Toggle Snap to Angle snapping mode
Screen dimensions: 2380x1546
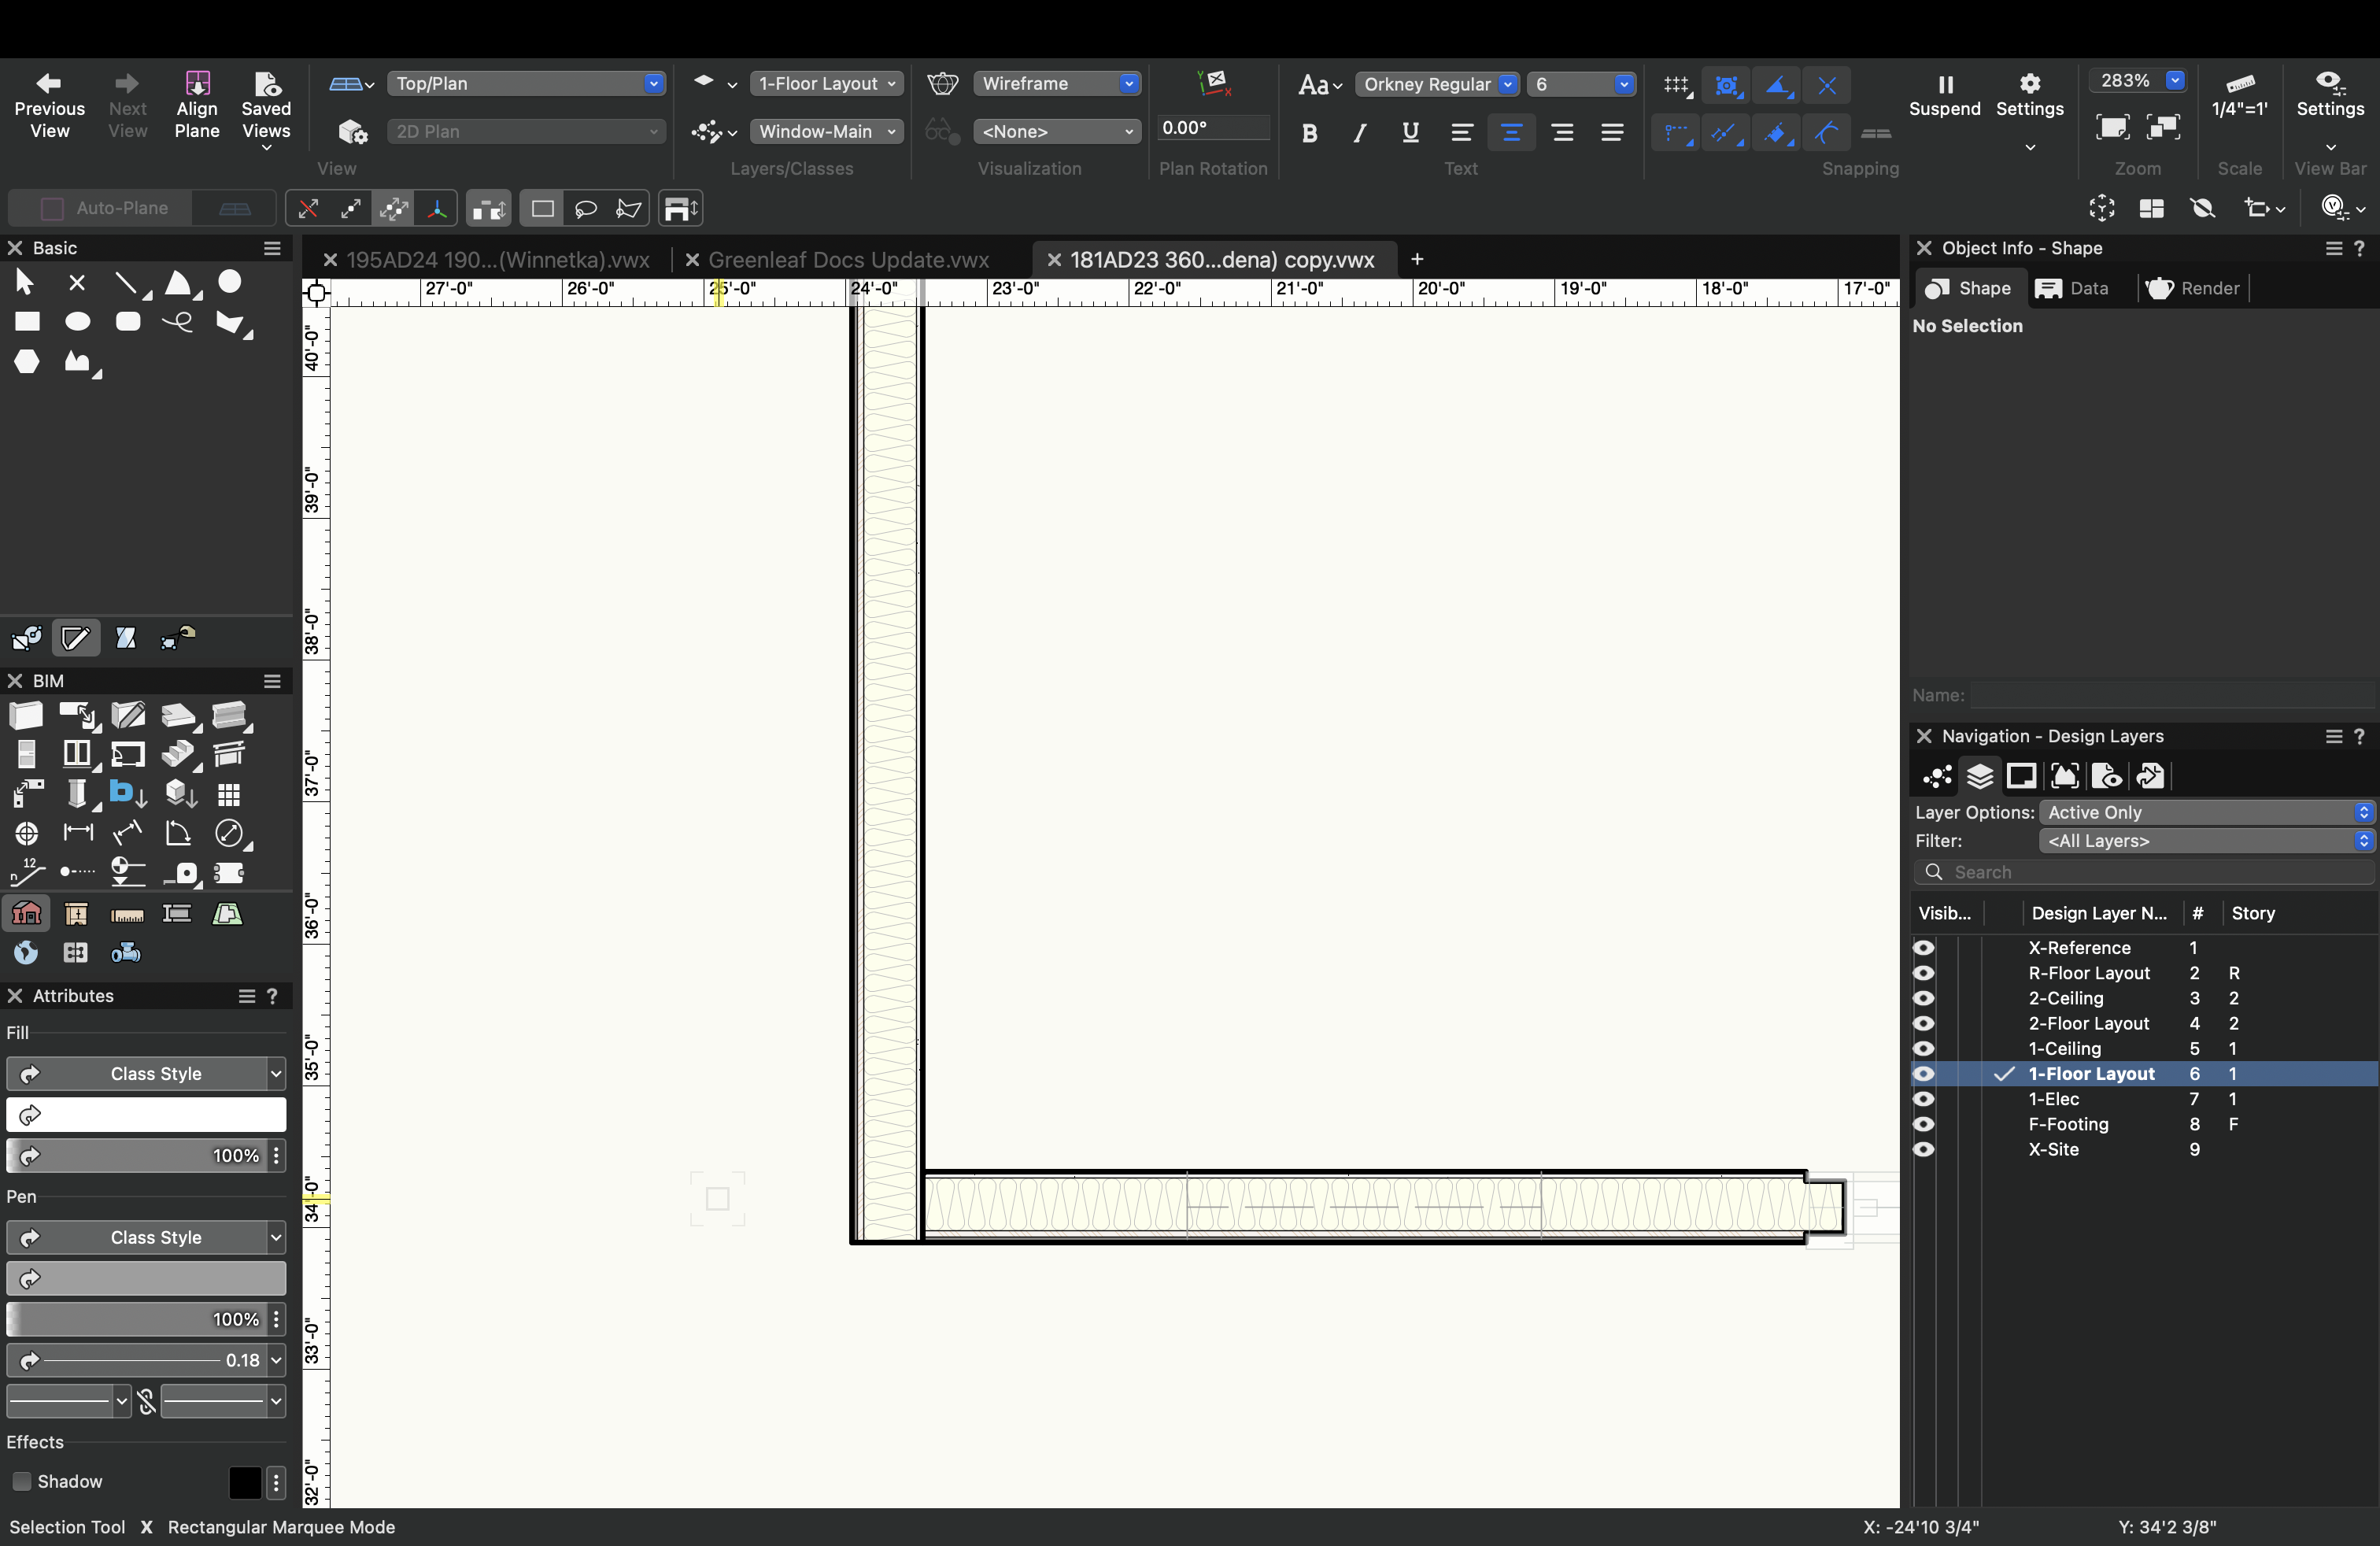tap(1778, 85)
